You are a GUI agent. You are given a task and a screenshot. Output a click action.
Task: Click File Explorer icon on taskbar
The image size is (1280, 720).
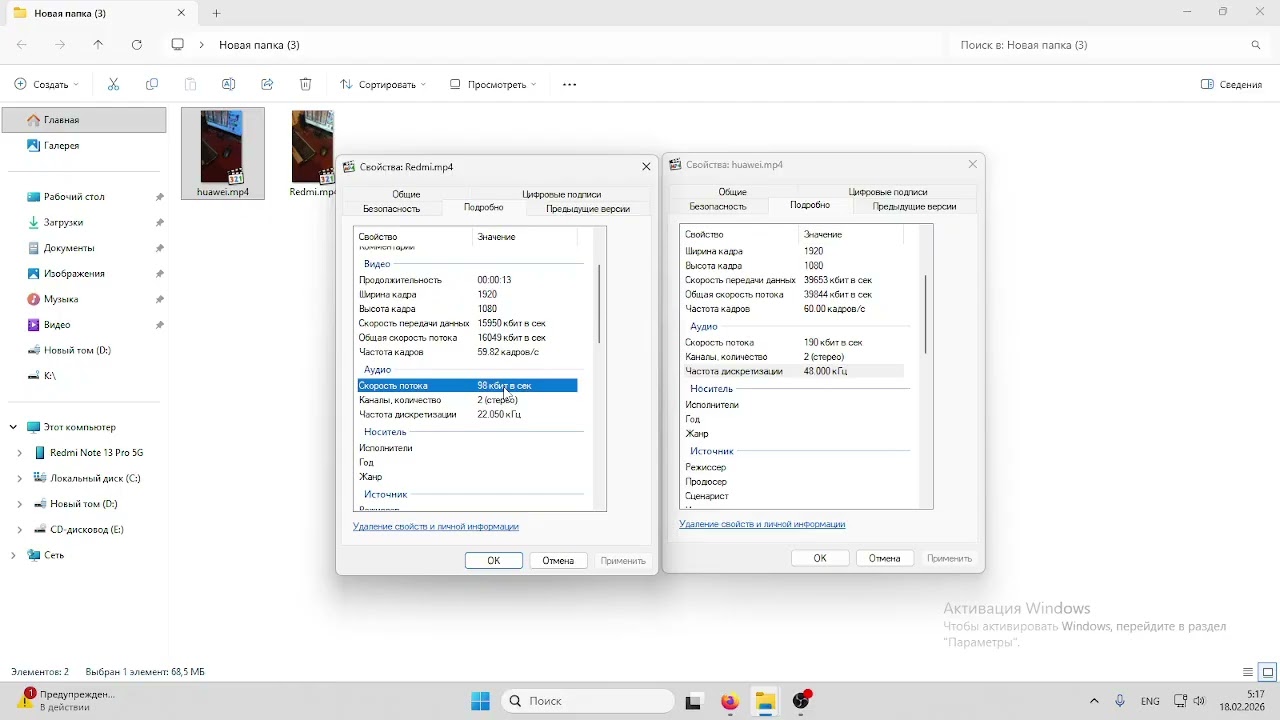point(766,702)
